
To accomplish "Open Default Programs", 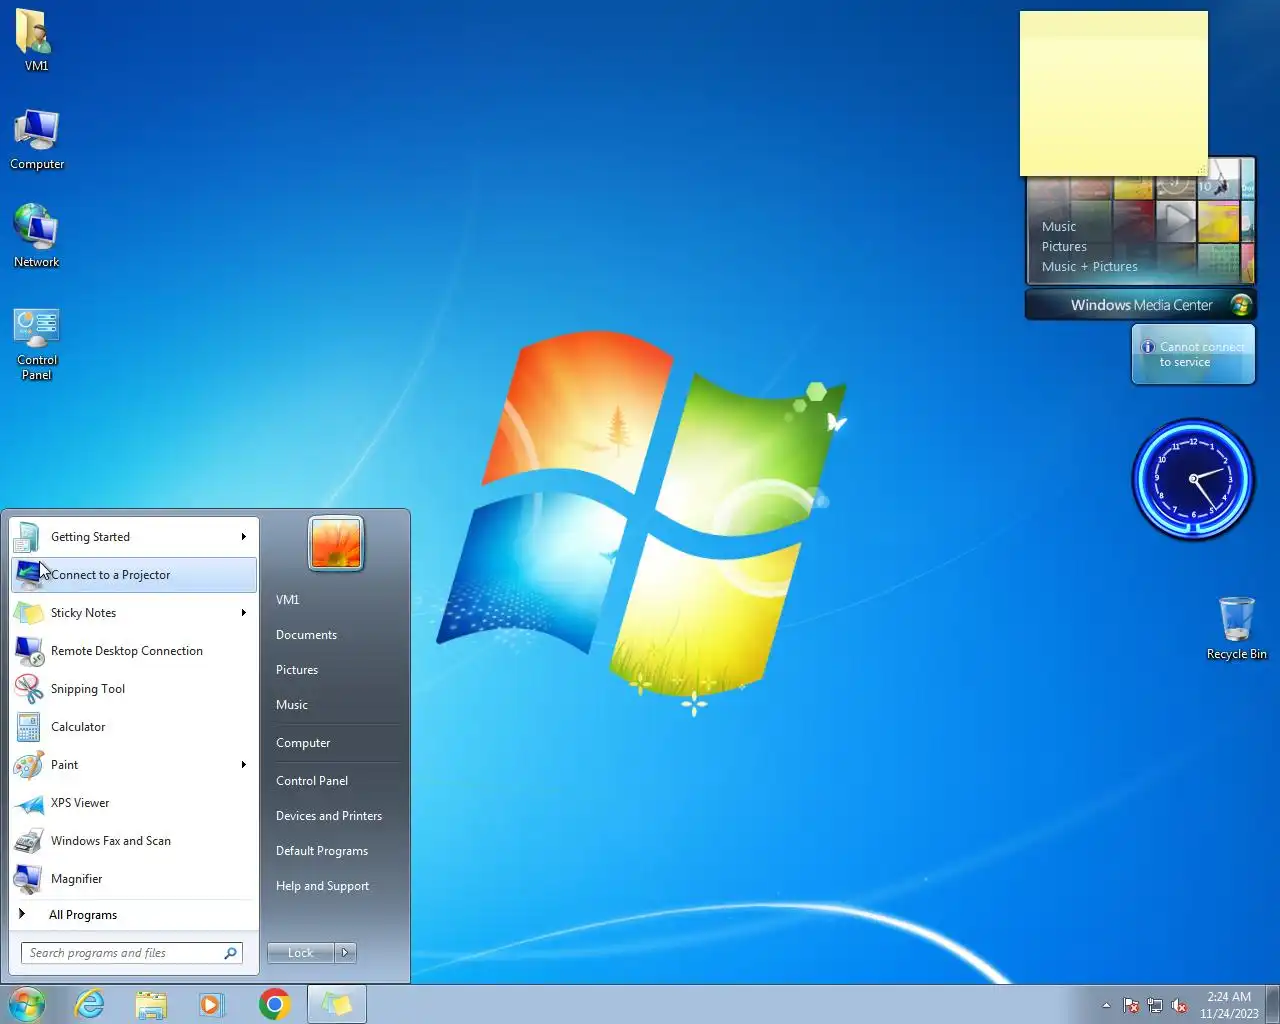I will (x=322, y=851).
